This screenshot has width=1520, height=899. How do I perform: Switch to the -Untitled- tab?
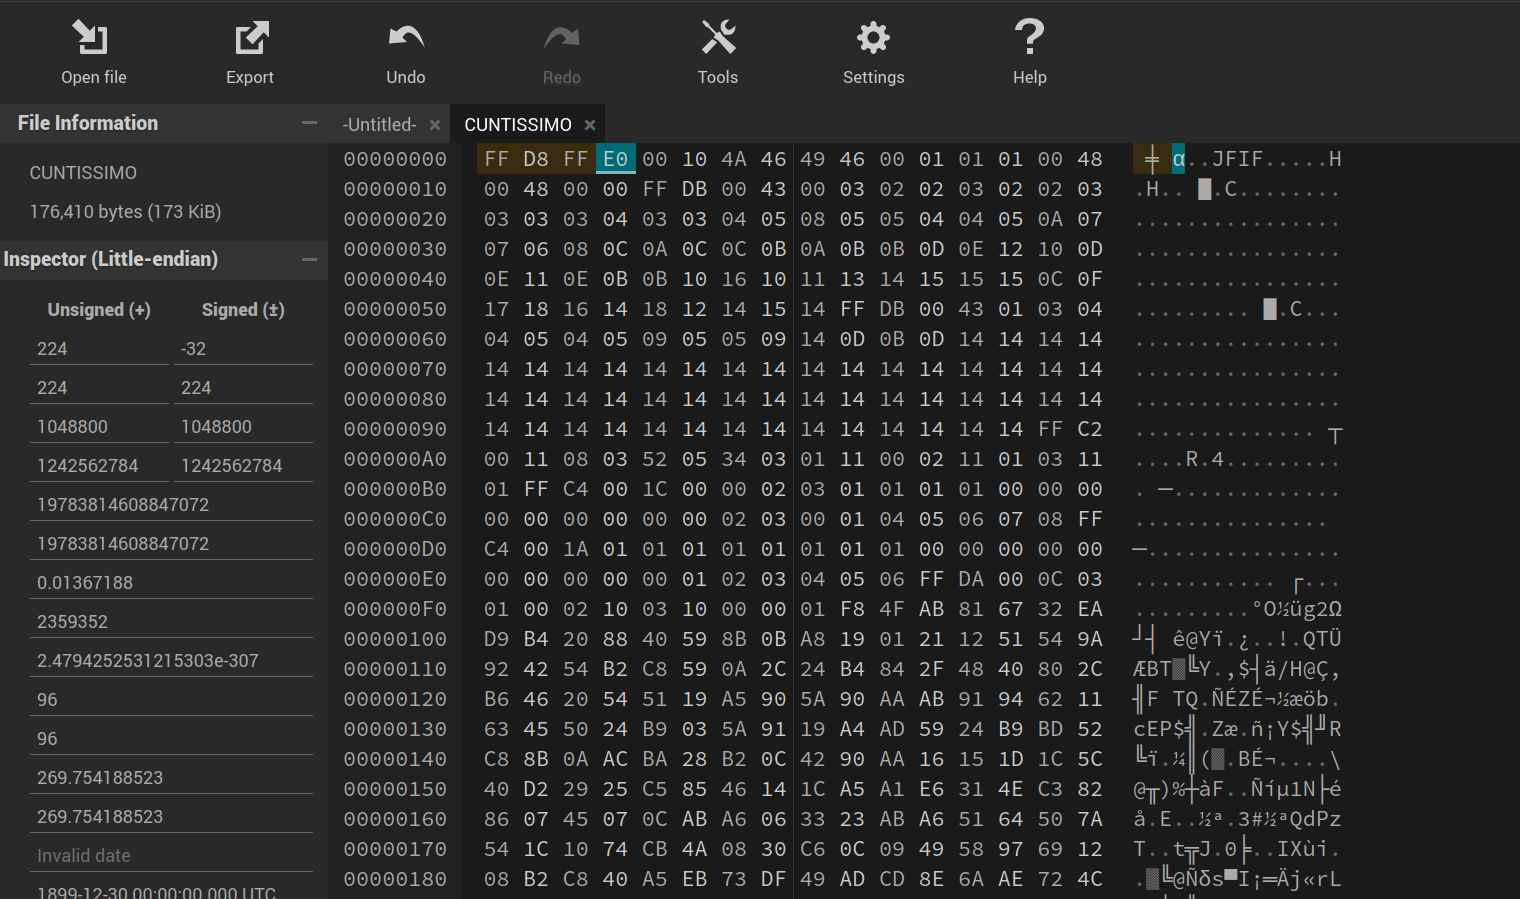(x=379, y=125)
